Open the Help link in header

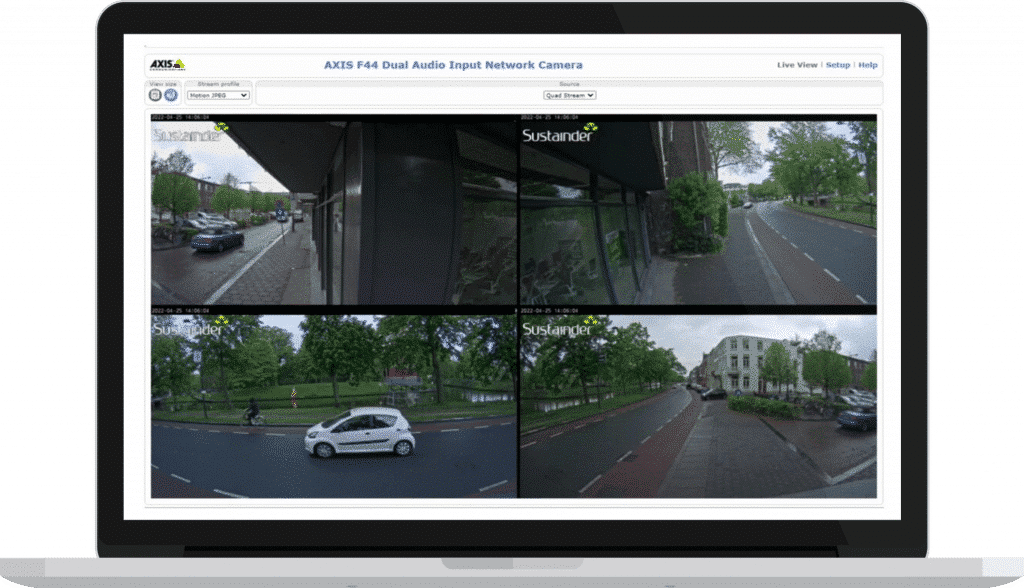coord(868,65)
